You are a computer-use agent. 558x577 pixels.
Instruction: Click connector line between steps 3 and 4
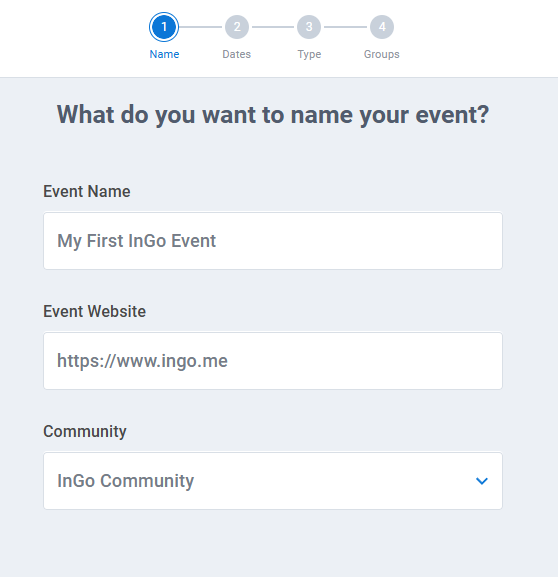[346, 27]
